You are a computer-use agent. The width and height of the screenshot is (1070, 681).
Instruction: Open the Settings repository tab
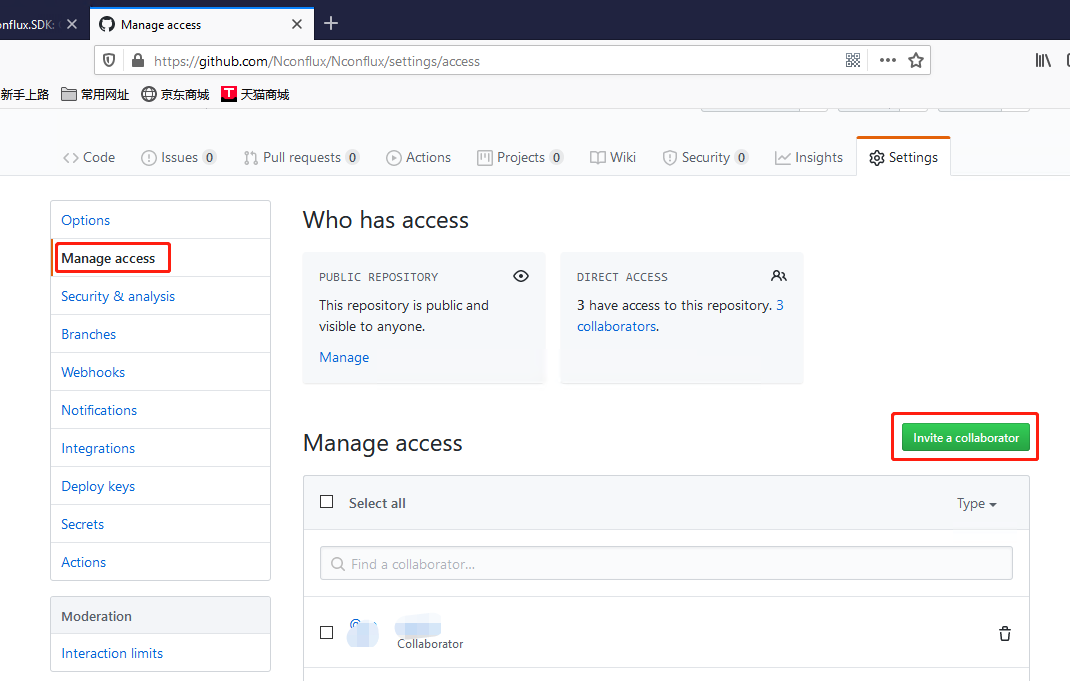903,157
